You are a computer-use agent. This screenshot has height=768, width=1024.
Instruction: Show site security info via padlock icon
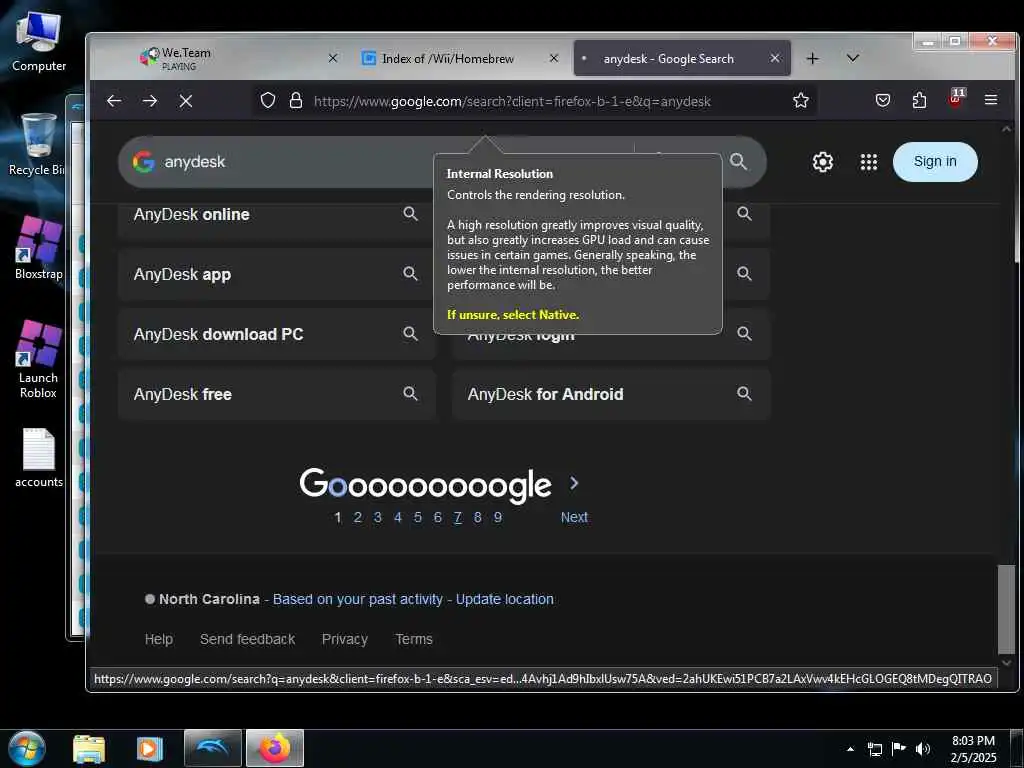296,101
